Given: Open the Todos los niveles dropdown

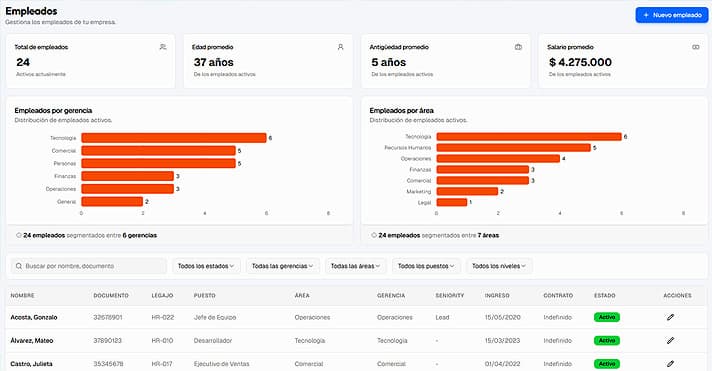Looking at the screenshot, I should [x=499, y=266].
